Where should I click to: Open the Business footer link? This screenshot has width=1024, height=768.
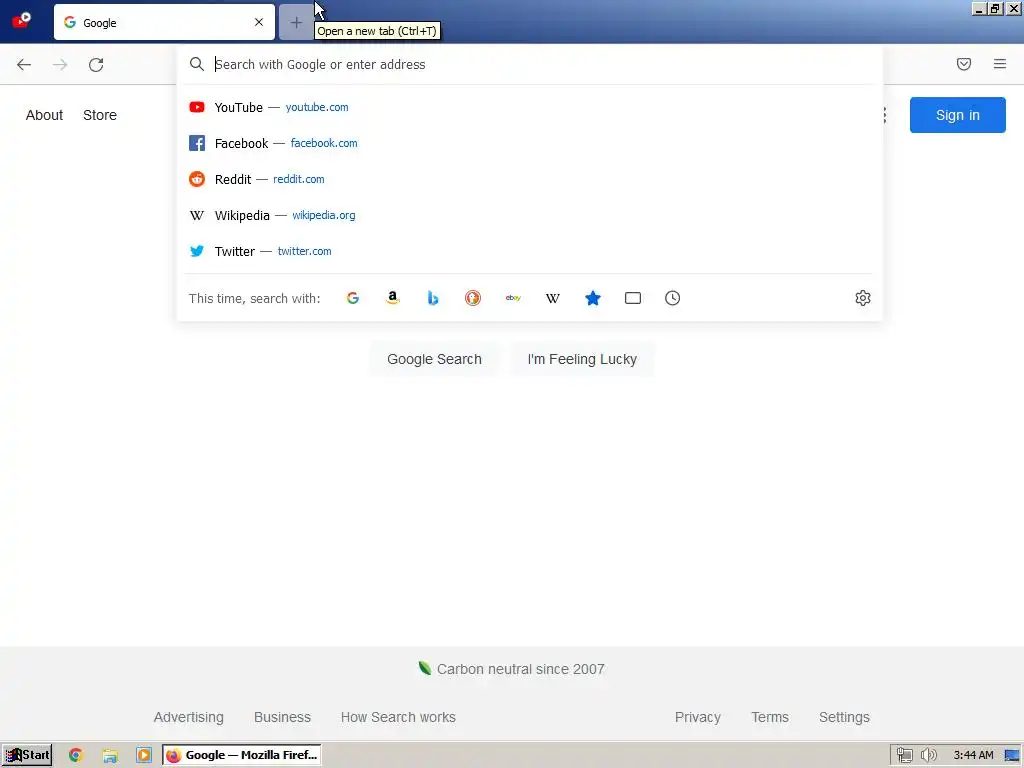point(282,717)
